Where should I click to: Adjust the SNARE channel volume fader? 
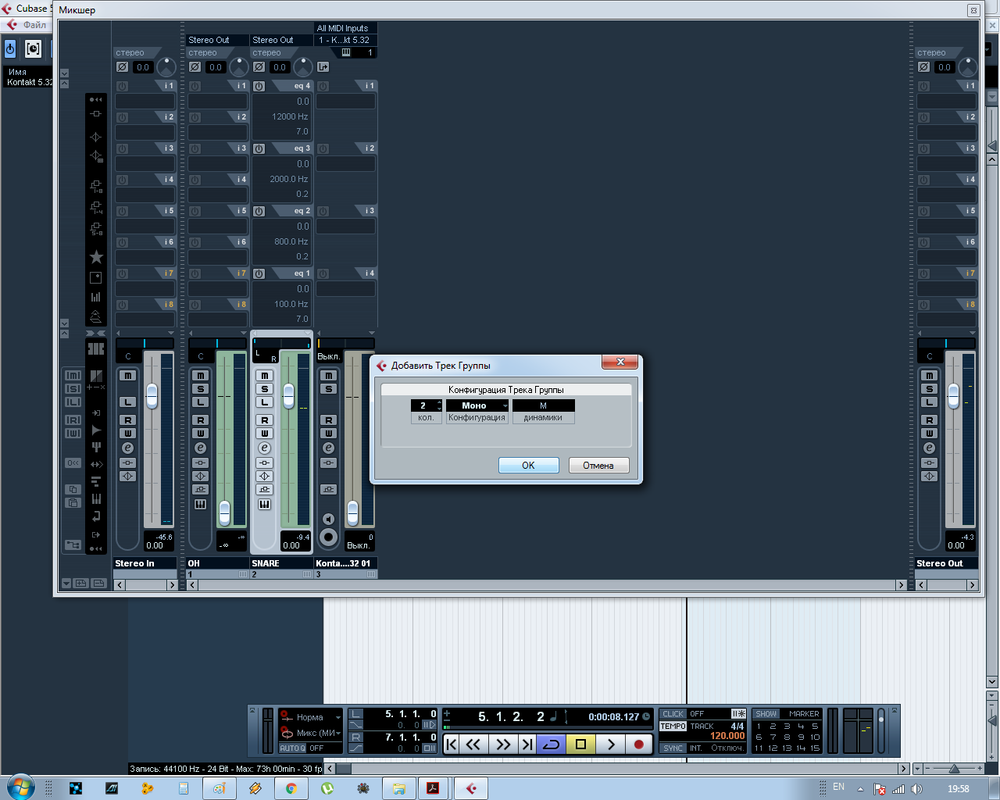point(289,396)
